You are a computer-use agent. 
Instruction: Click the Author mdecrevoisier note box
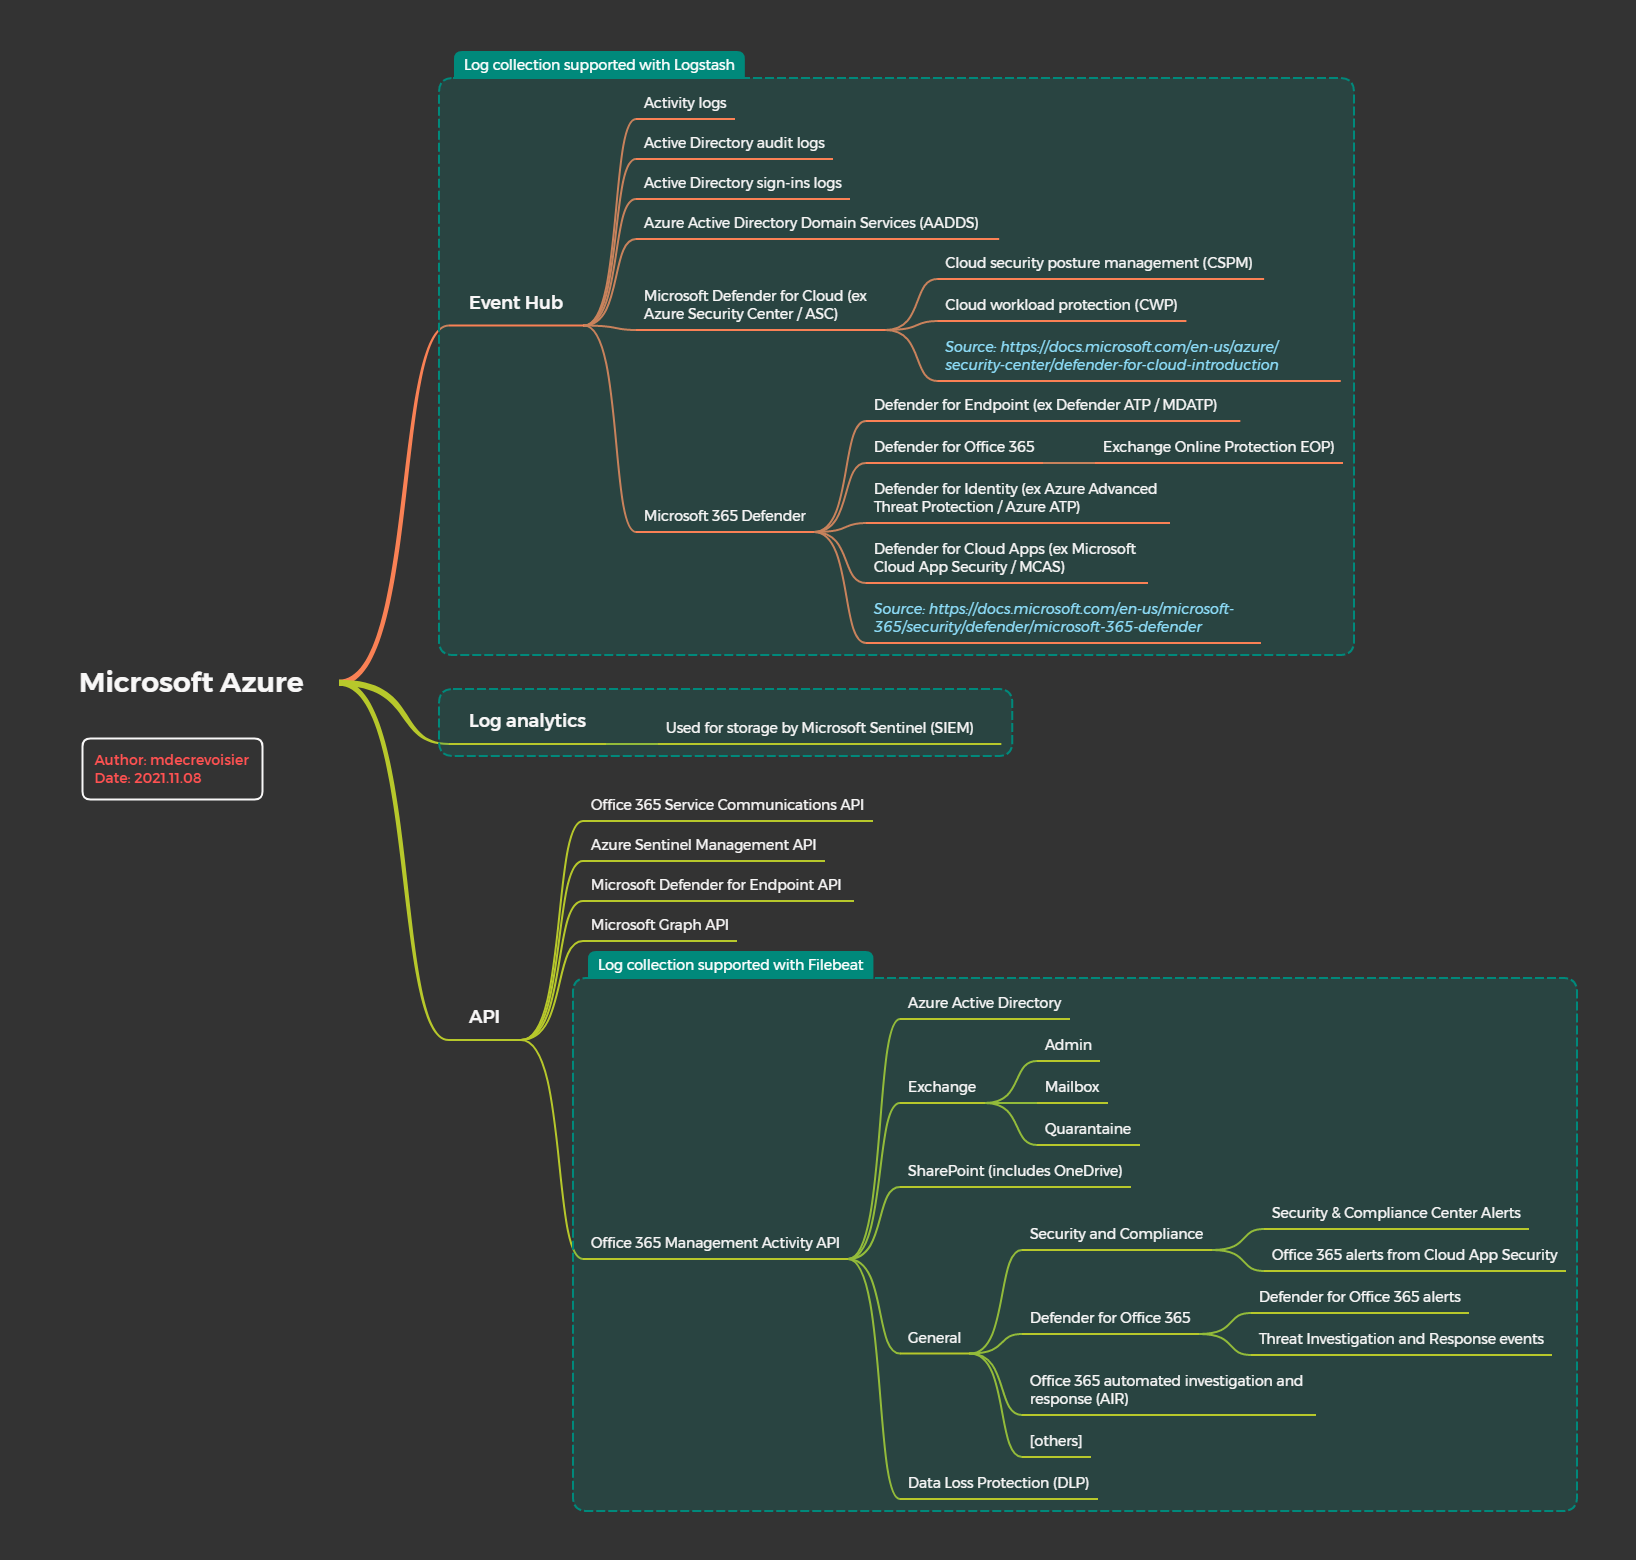click(x=172, y=769)
